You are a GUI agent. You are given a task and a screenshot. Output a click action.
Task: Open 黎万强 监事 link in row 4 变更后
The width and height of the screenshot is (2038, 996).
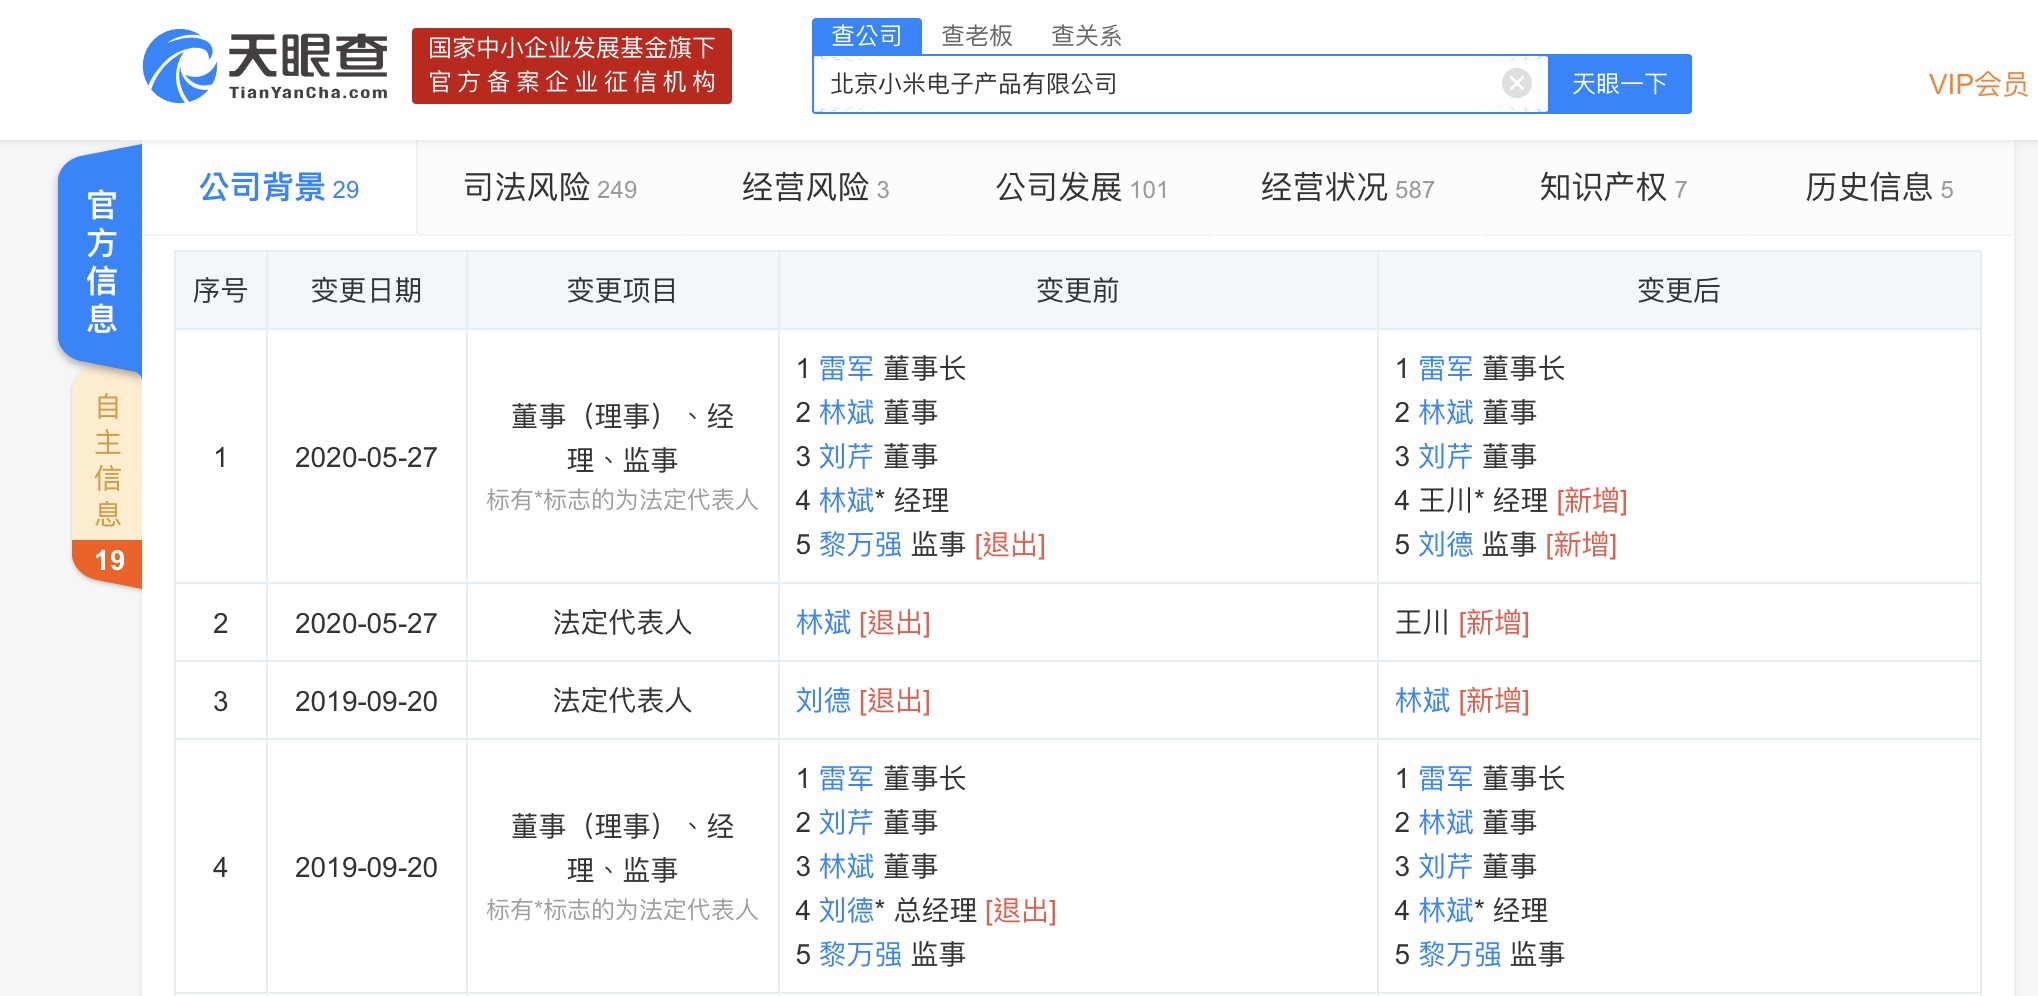tap(1459, 955)
